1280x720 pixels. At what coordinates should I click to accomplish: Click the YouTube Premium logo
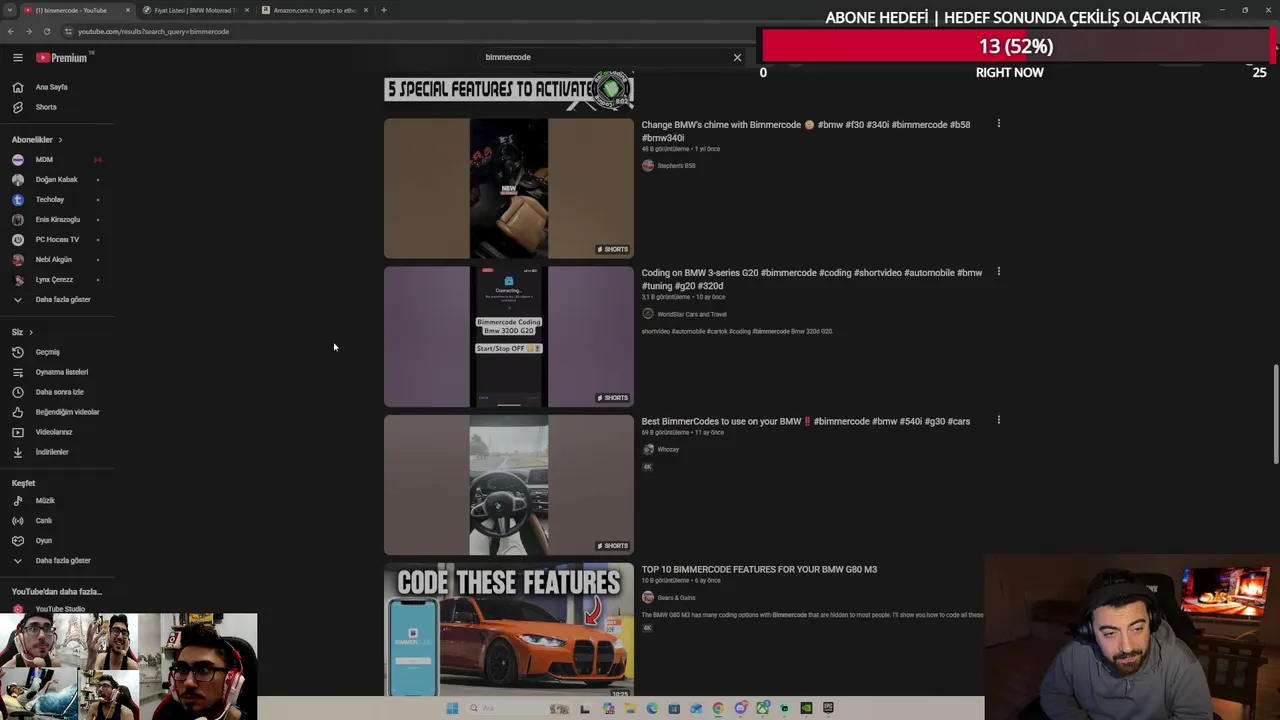[62, 58]
